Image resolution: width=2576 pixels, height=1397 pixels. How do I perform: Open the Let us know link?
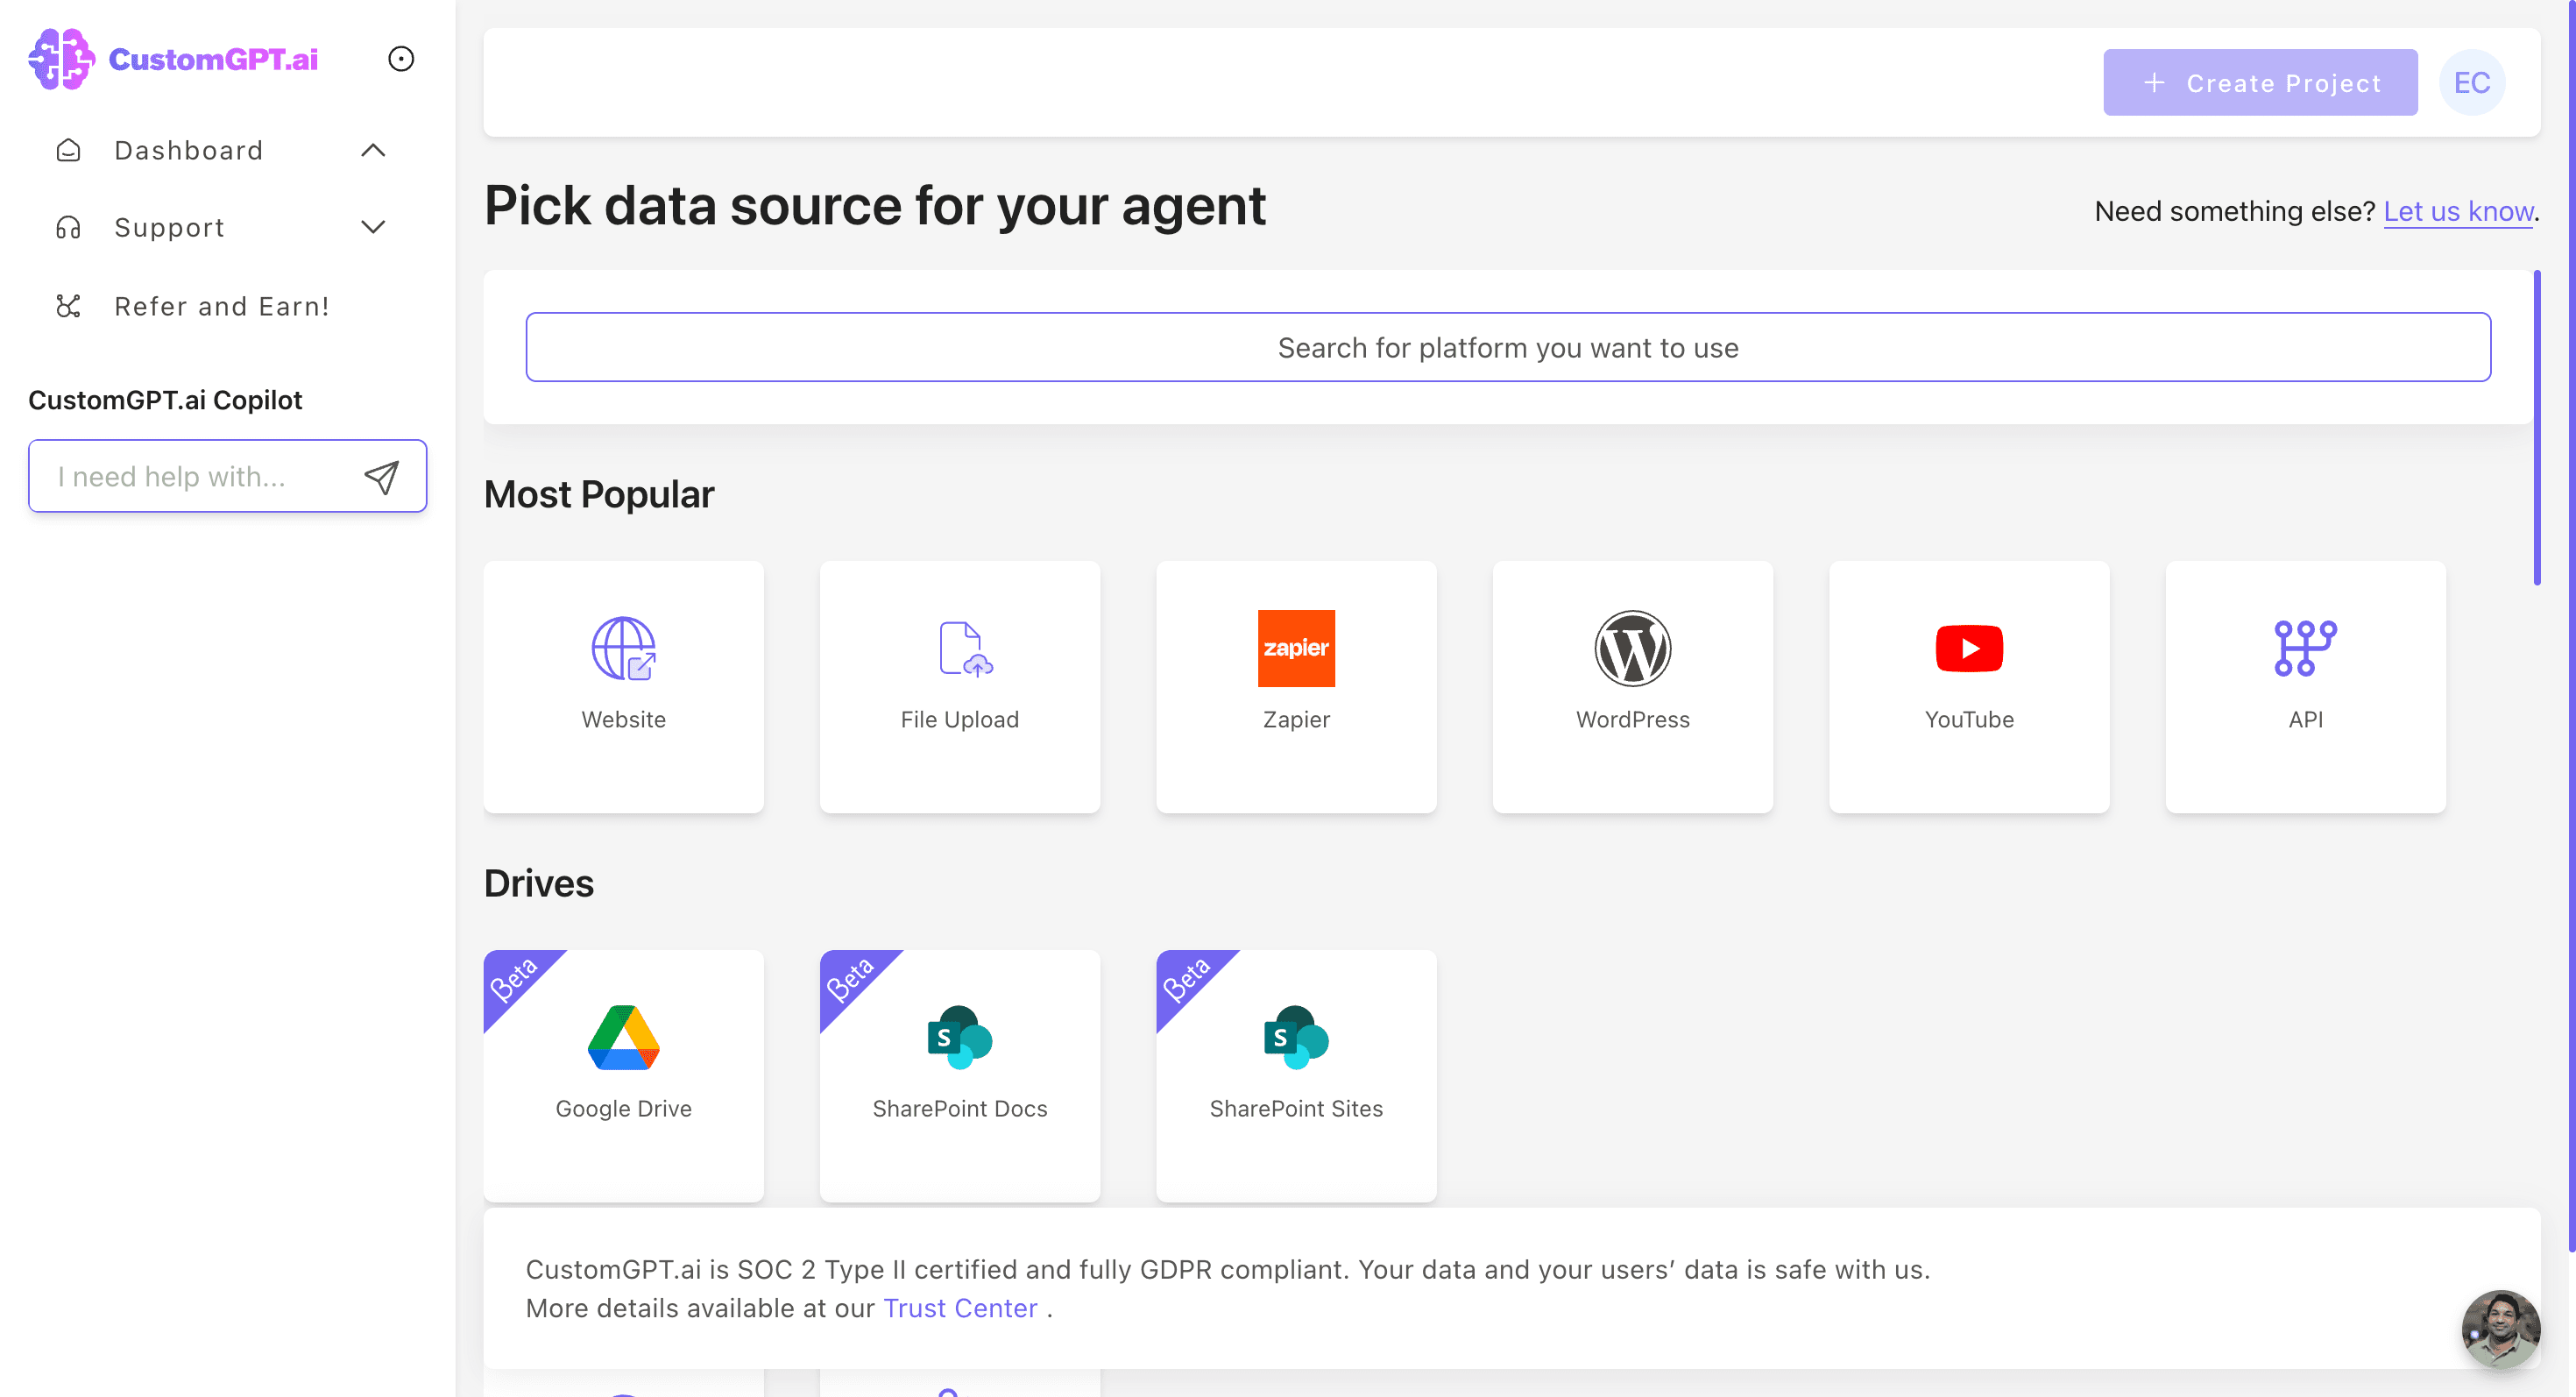2458,211
